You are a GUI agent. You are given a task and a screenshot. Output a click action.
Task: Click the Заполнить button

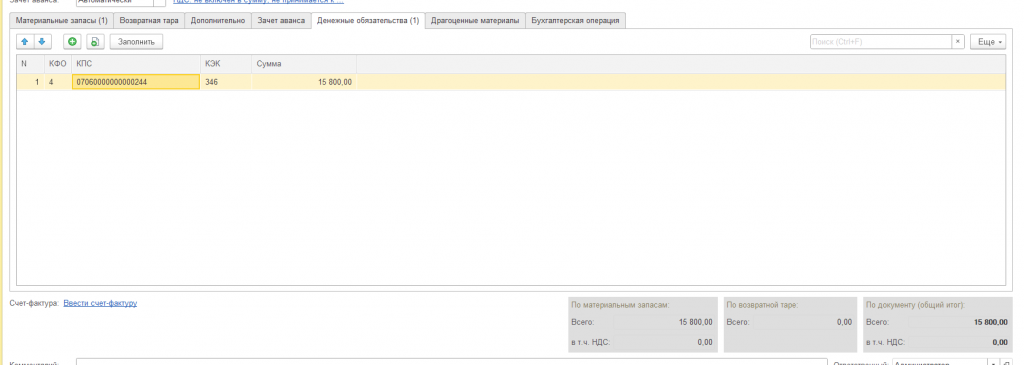tap(136, 42)
